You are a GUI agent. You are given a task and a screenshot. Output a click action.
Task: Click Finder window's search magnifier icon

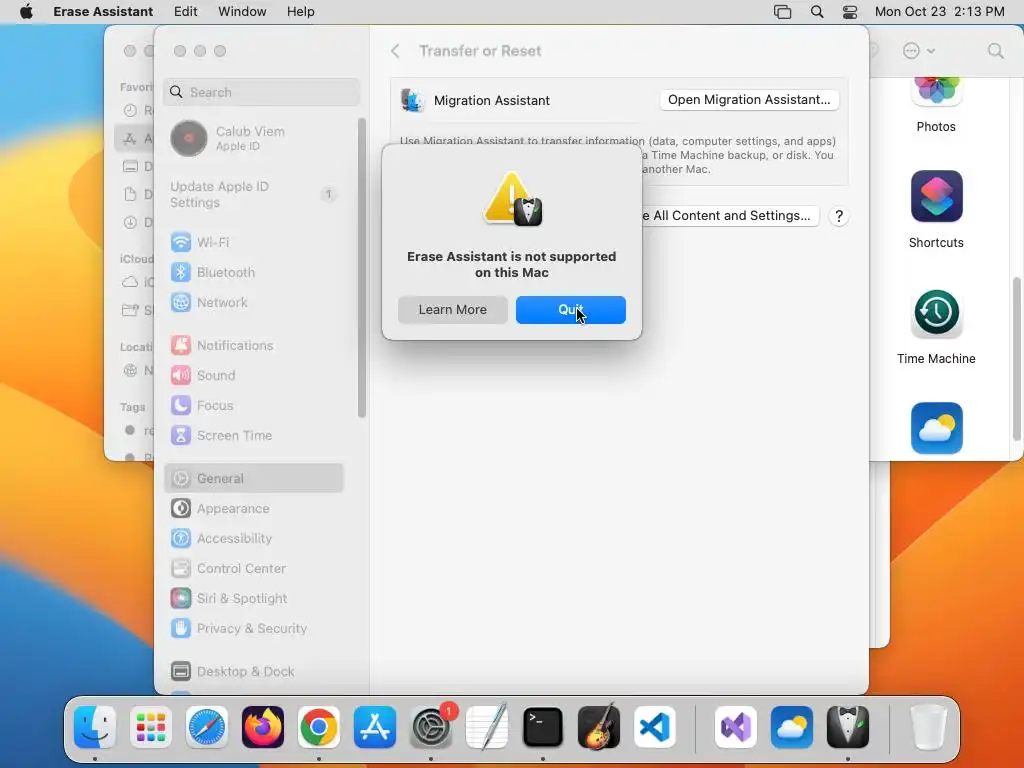point(995,51)
